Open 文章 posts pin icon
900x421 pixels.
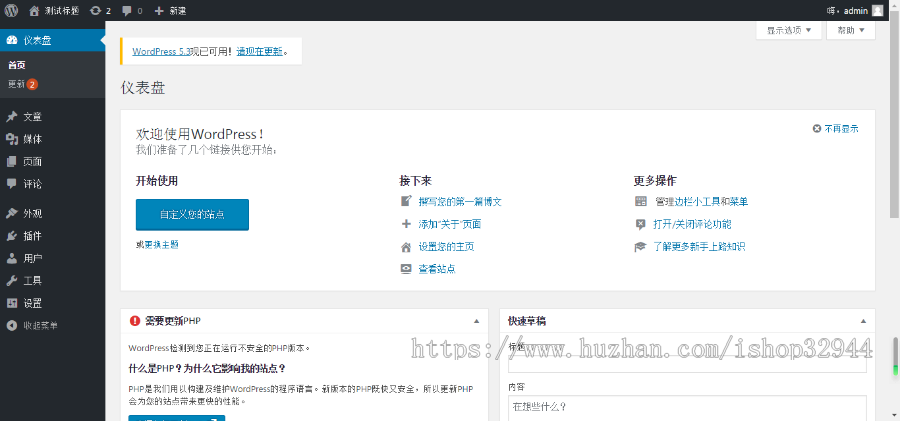coord(11,117)
